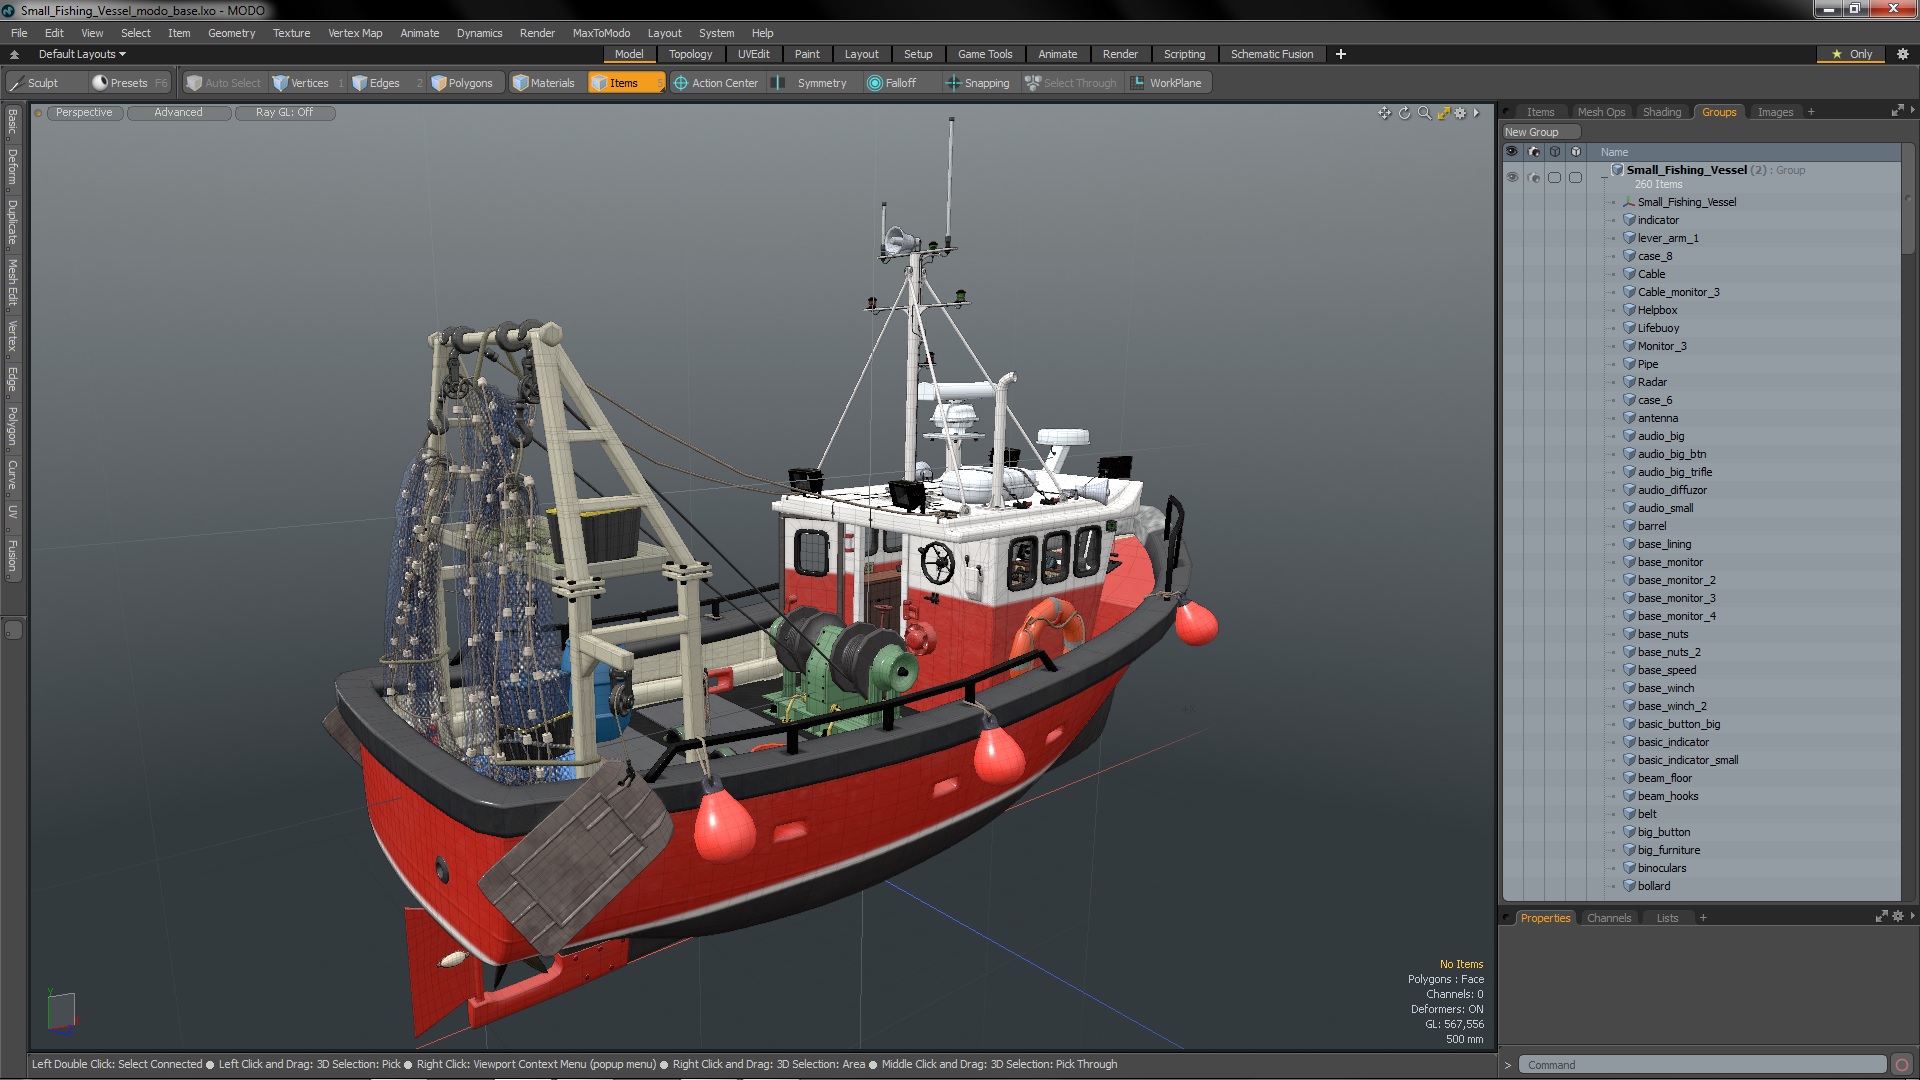Screen dimensions: 1920x1080
Task: Open viewport settings gear icon
Action: tap(1460, 113)
